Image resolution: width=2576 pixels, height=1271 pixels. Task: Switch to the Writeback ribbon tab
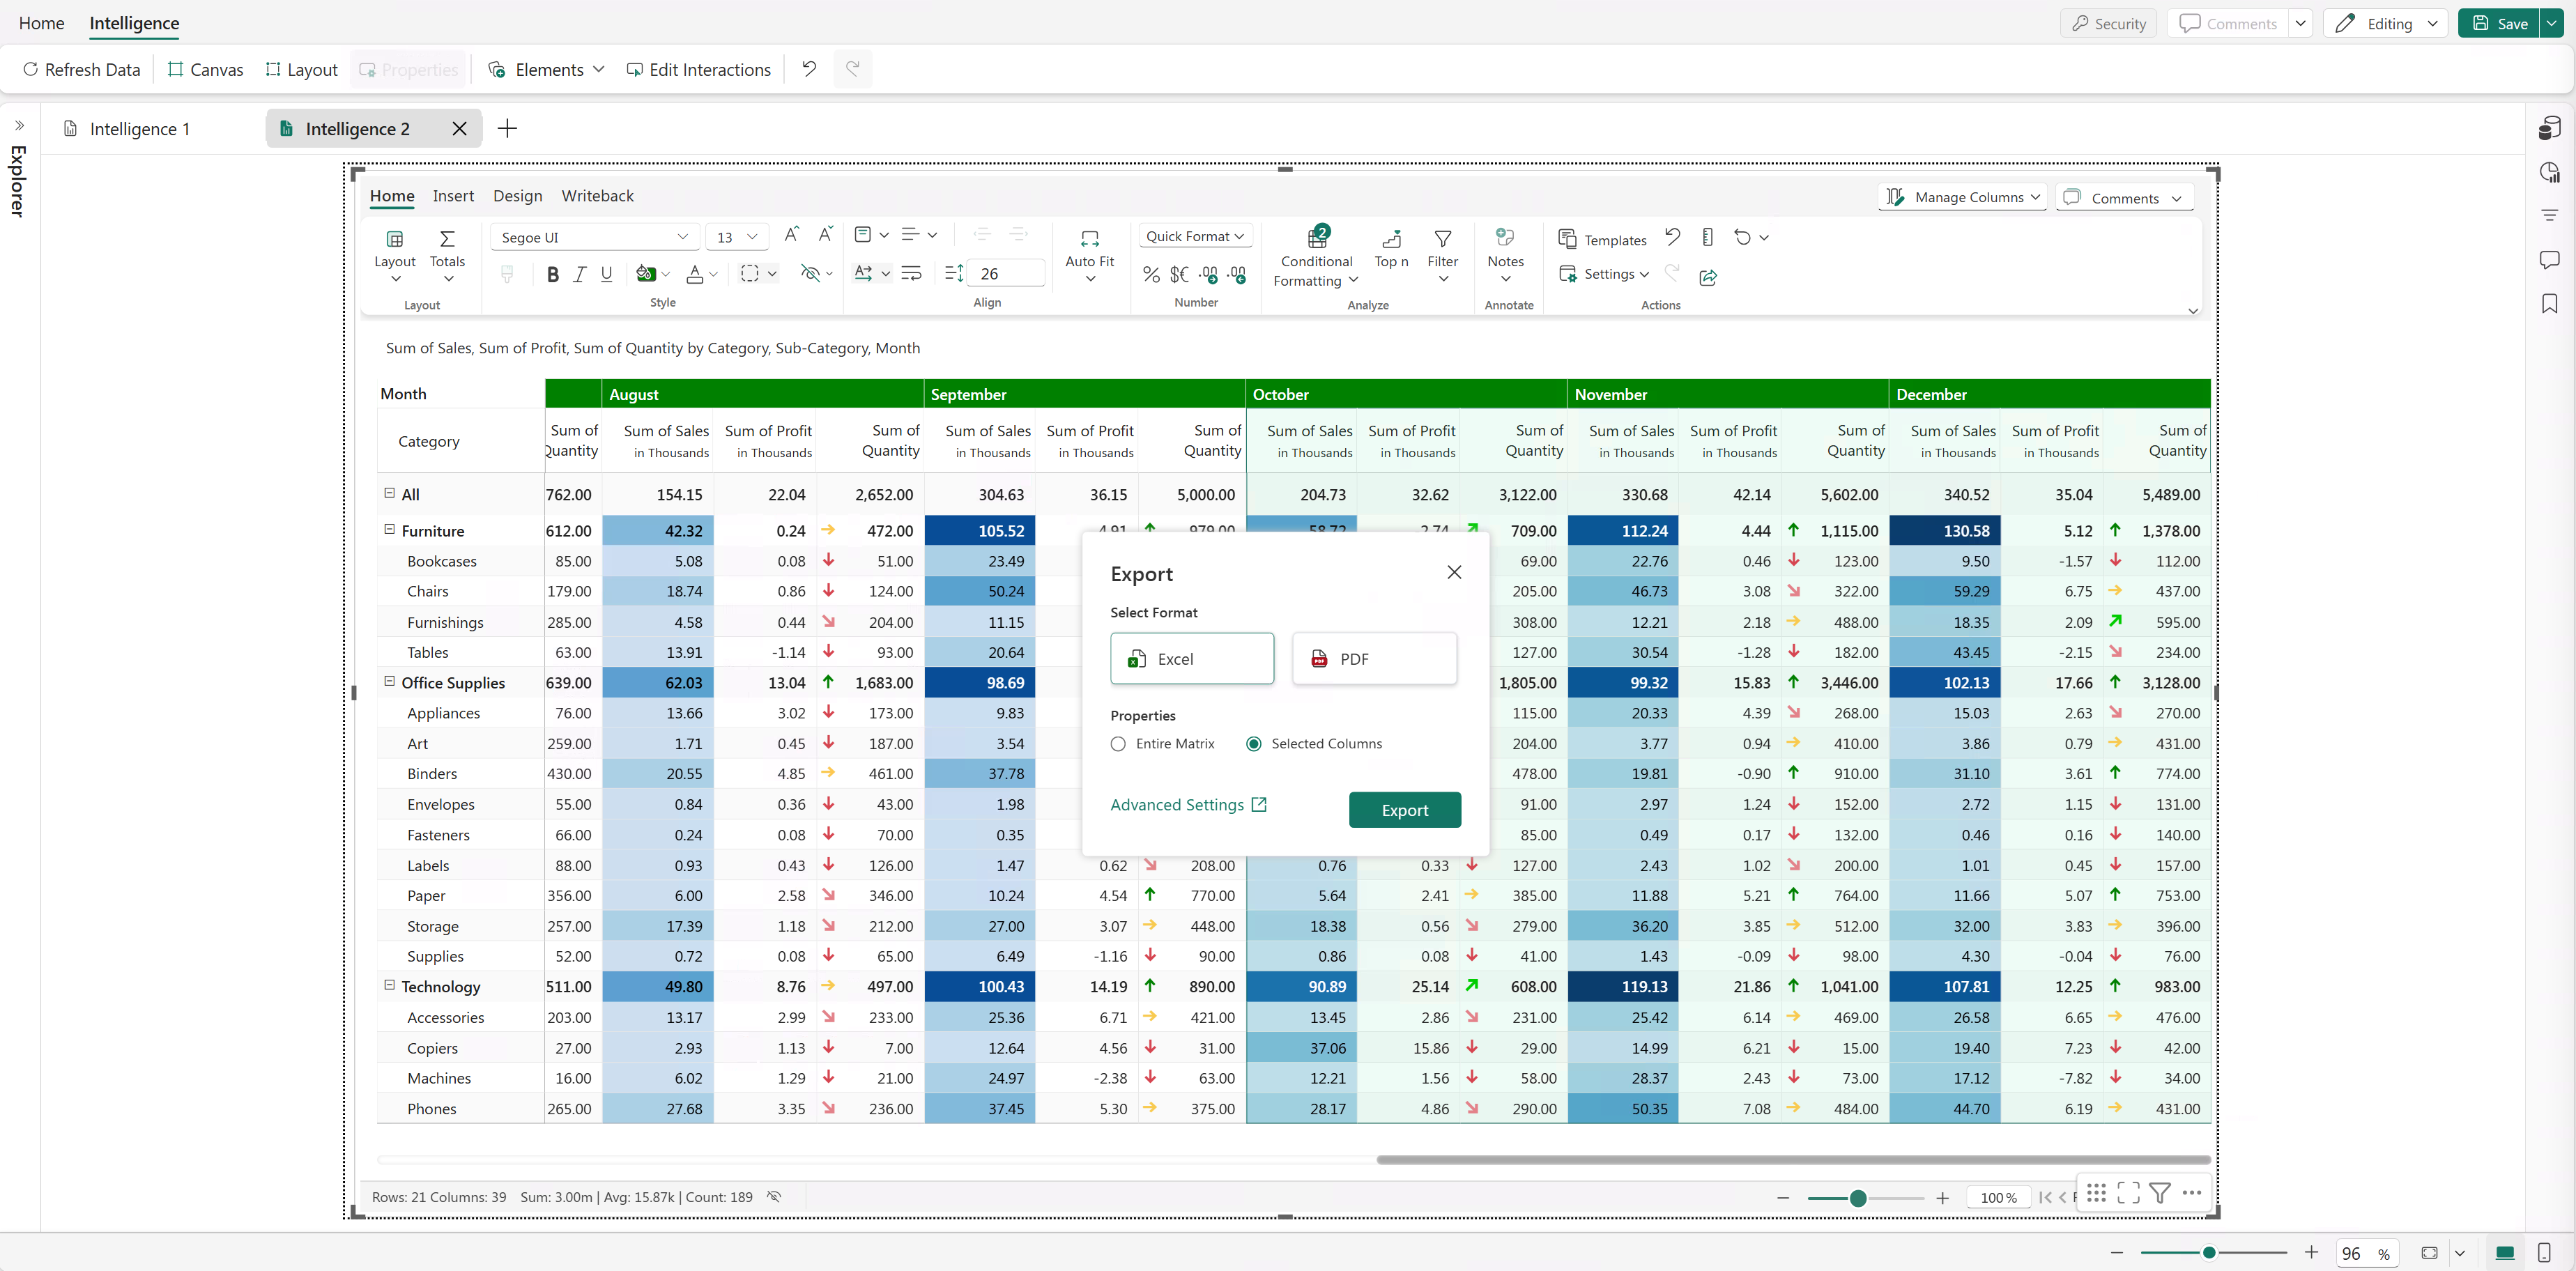(597, 196)
